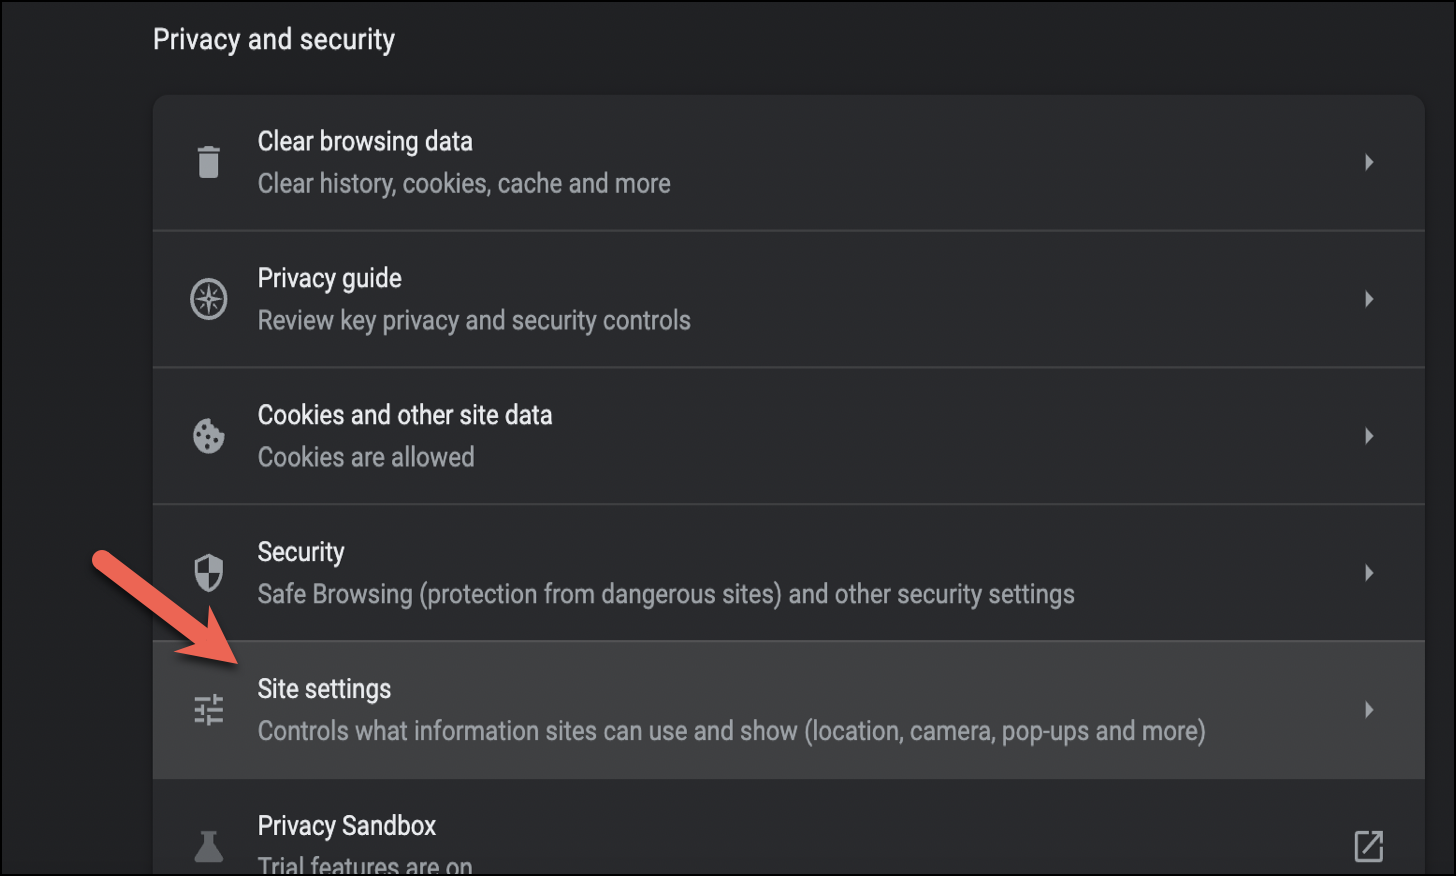The width and height of the screenshot is (1456, 876).
Task: Click Privacy Sandbox label
Action: pyautogui.click(x=346, y=826)
